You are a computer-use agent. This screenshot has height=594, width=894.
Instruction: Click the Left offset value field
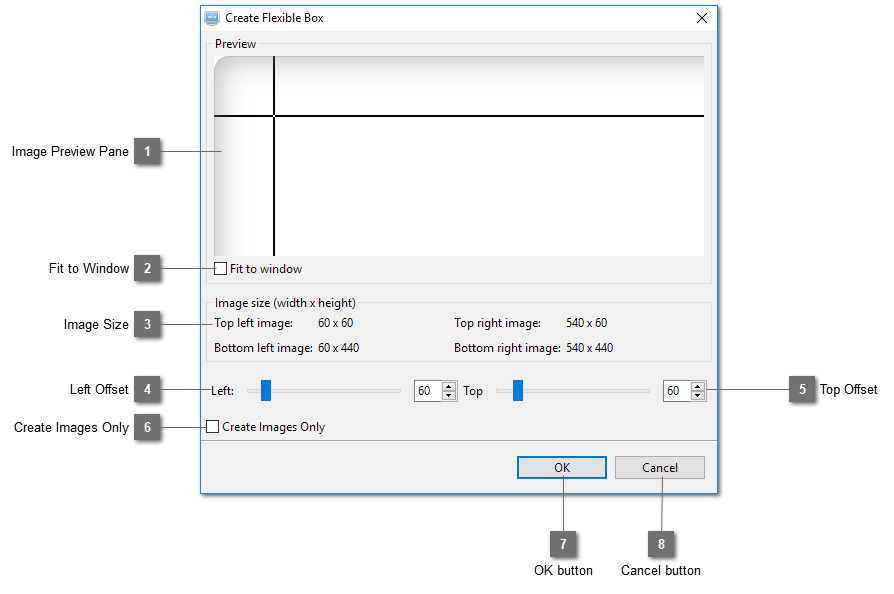pos(428,390)
